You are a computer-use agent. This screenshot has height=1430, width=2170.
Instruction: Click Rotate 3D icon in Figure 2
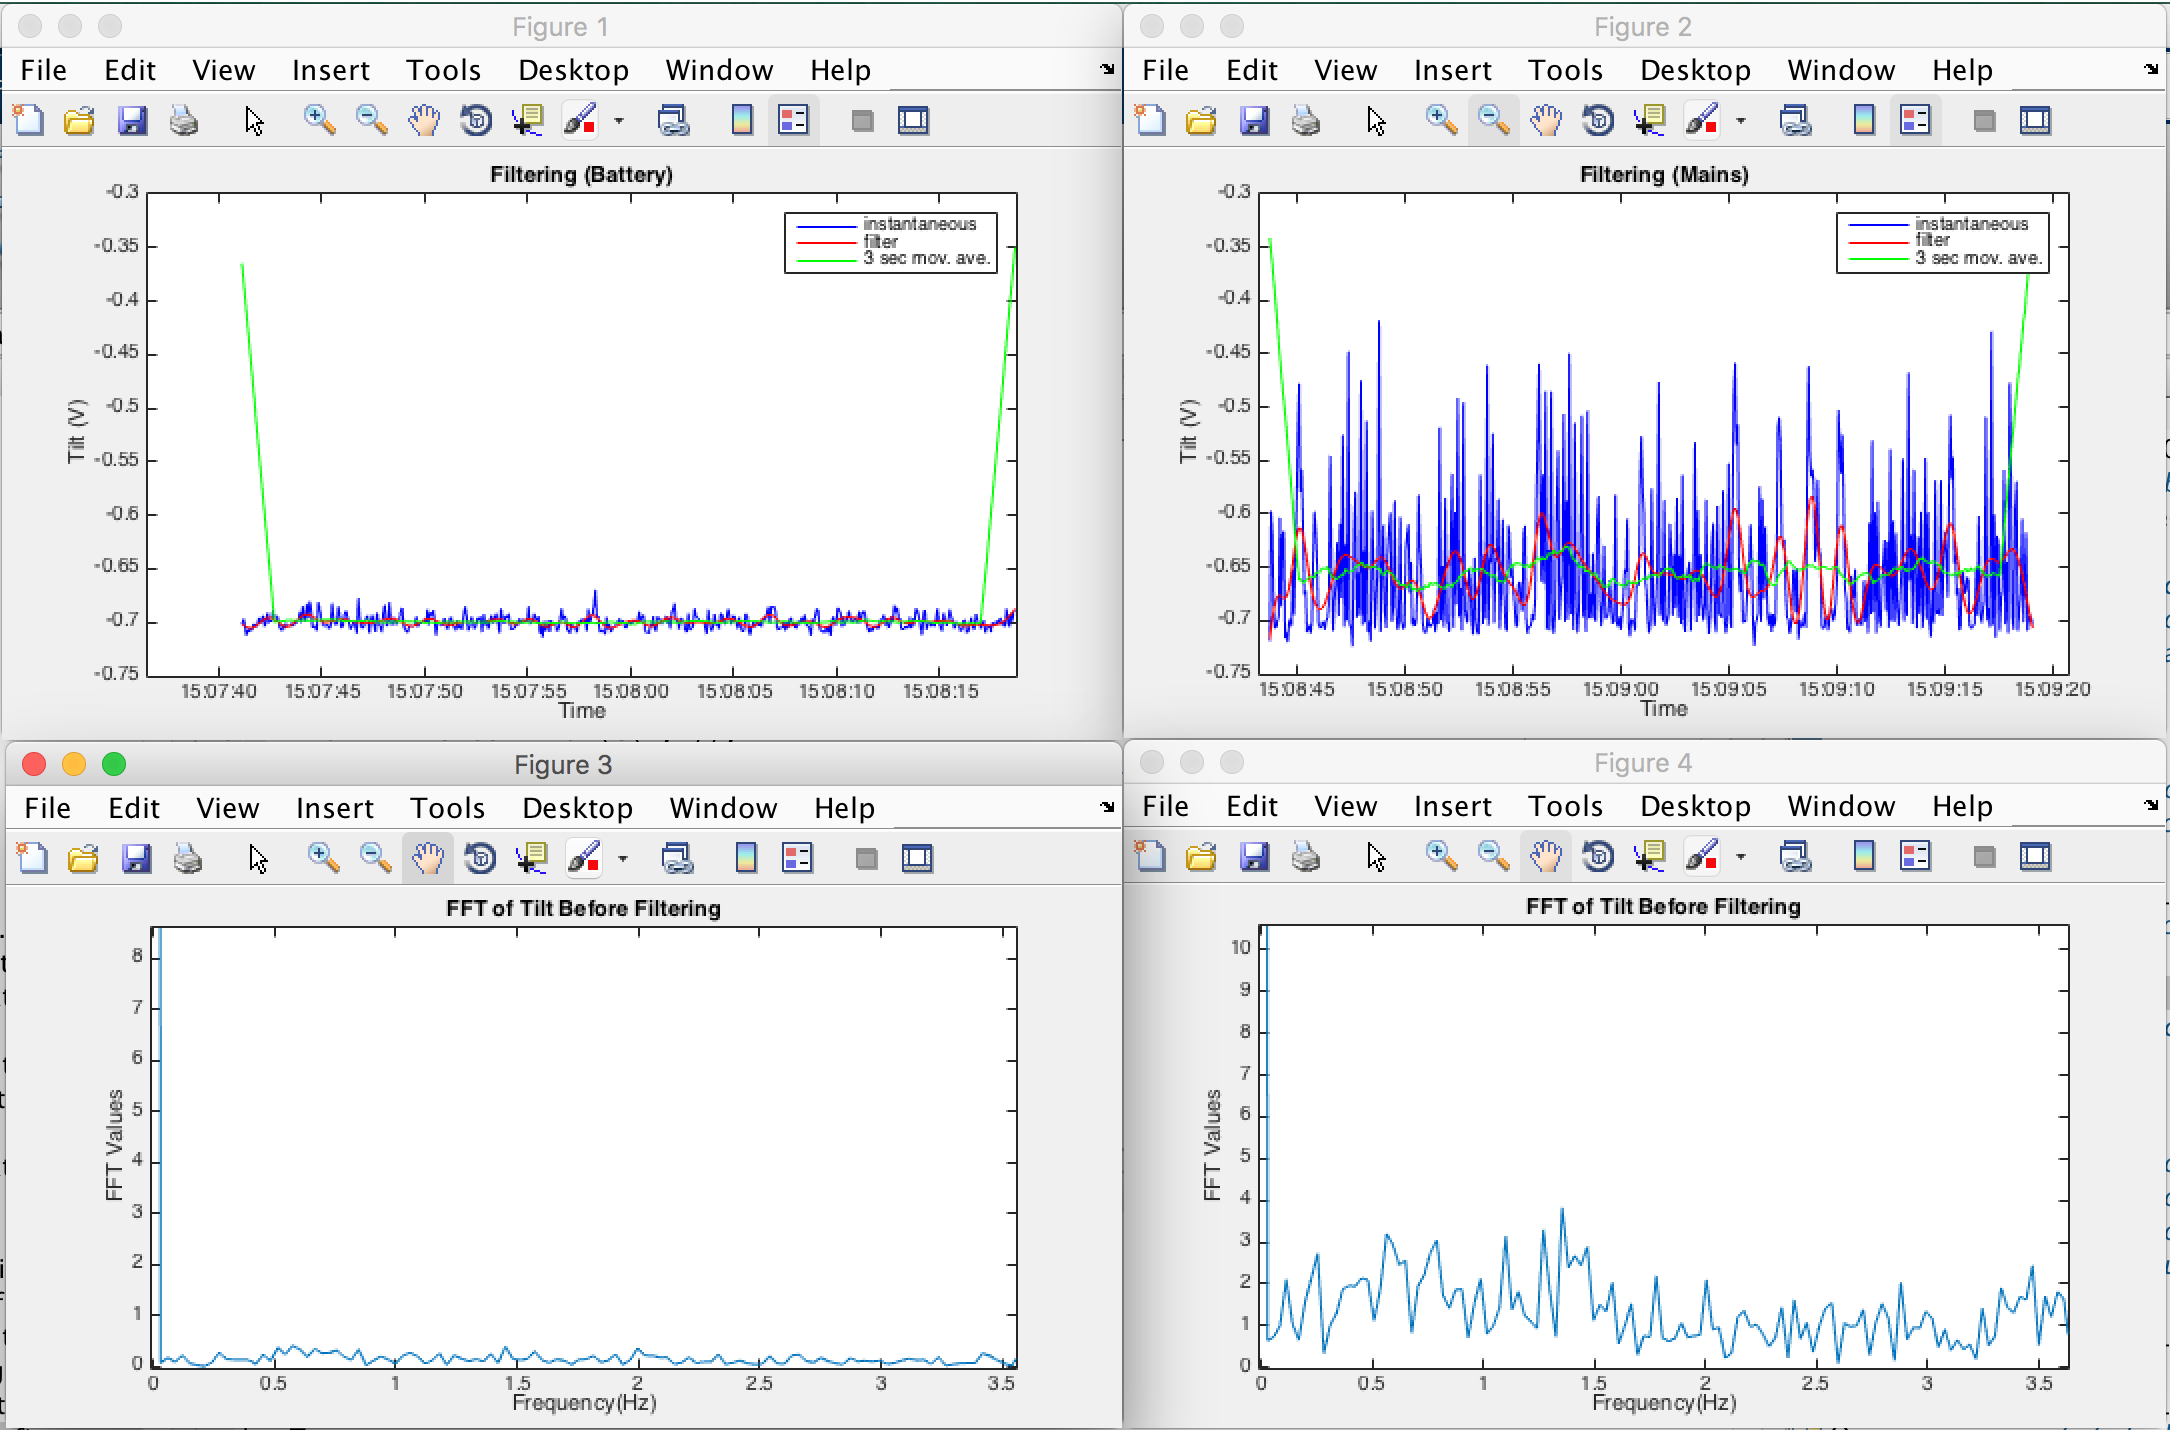coord(1598,121)
